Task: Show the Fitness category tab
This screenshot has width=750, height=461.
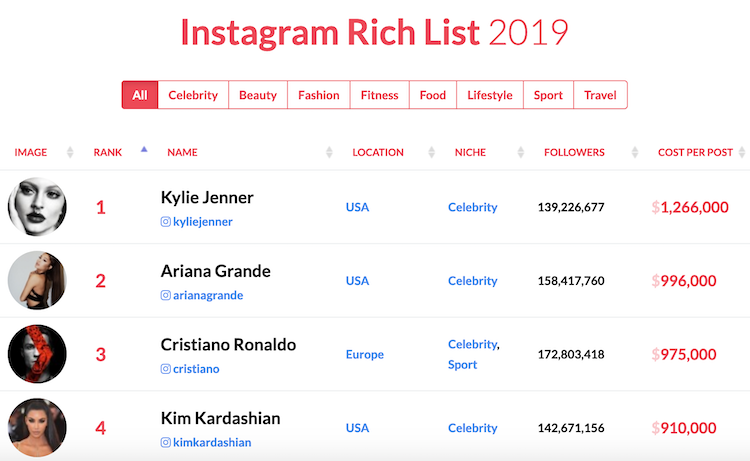Action: (x=379, y=95)
